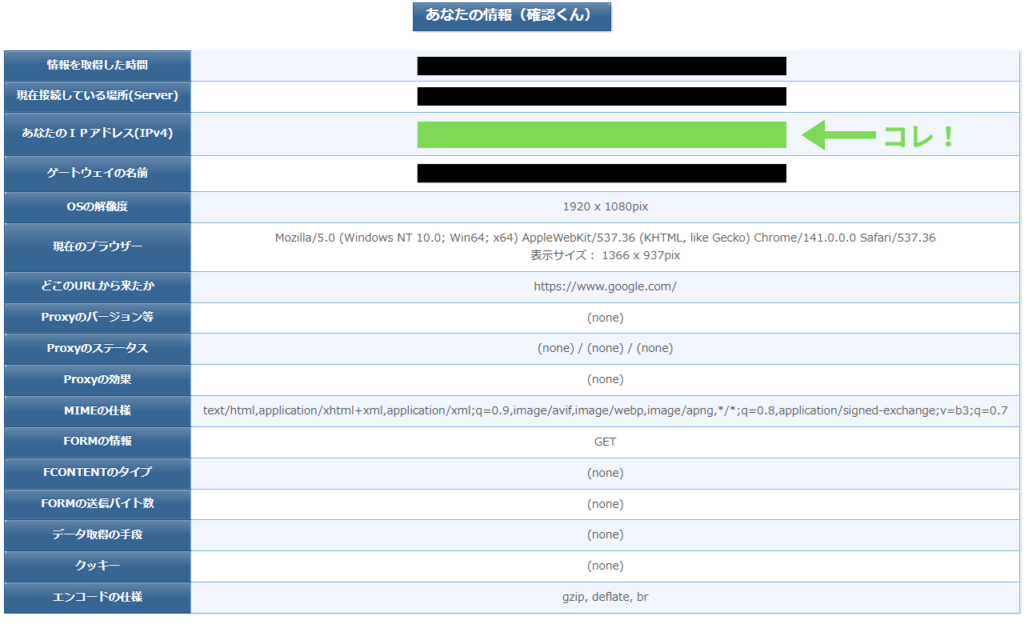Select the "どこのURLから来たか" row label
1024x624 pixels.
pos(97,287)
